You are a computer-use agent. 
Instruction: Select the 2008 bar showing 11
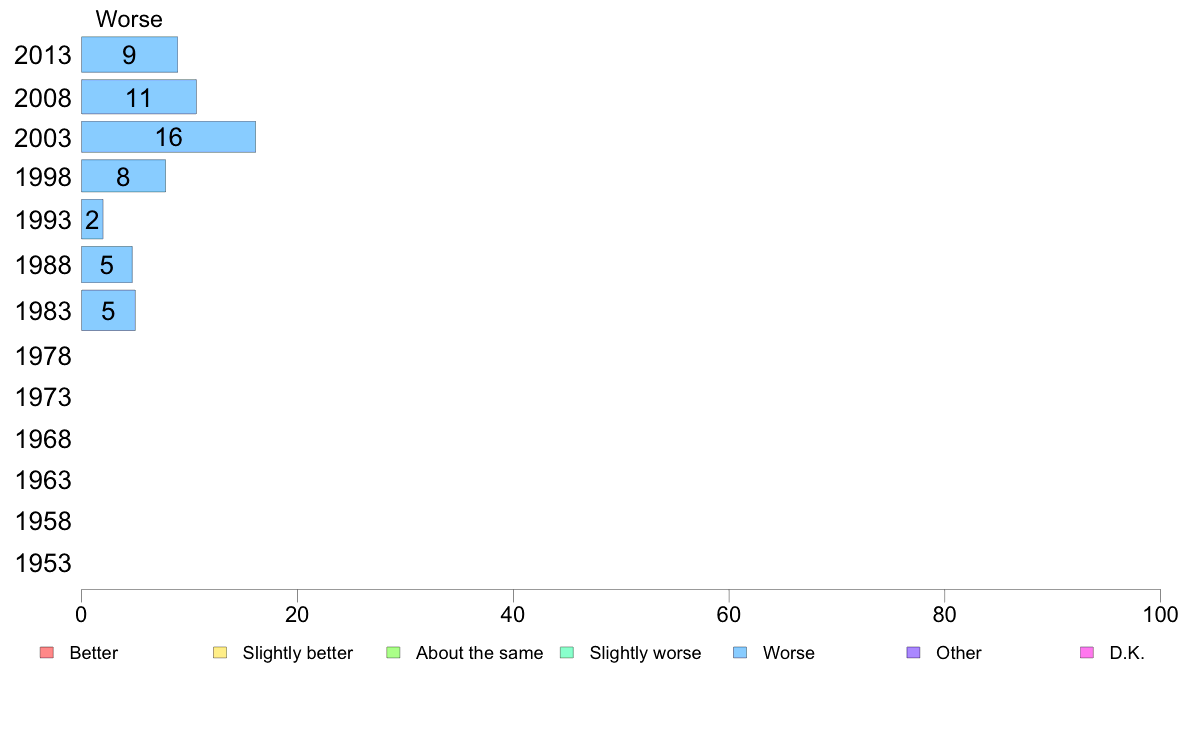(139, 97)
